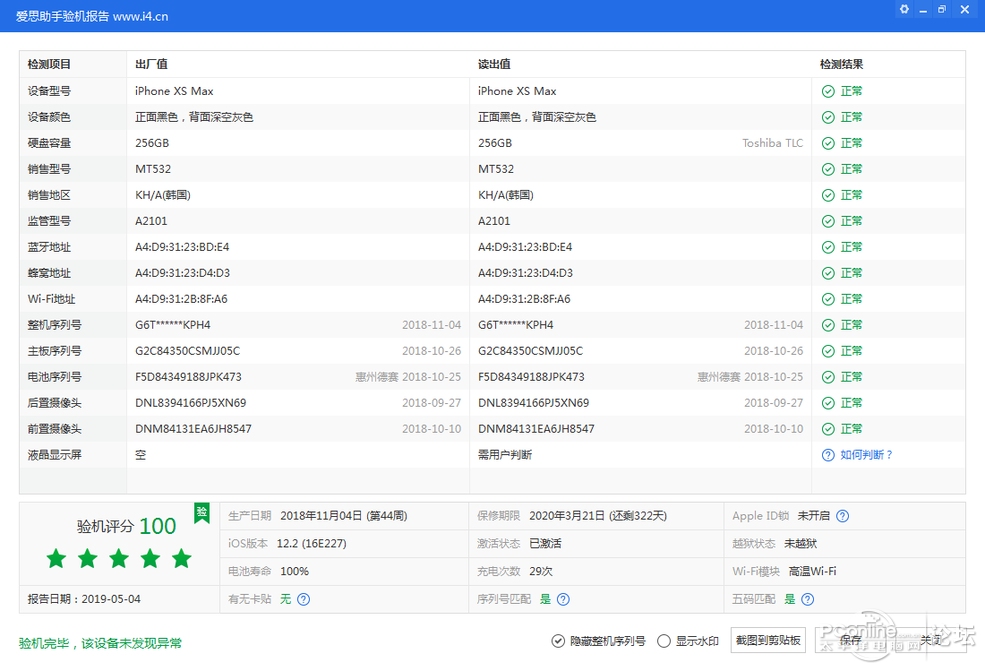This screenshot has height=671, width=985.
Task: Open settings gear in title bar
Action: coord(904,9)
